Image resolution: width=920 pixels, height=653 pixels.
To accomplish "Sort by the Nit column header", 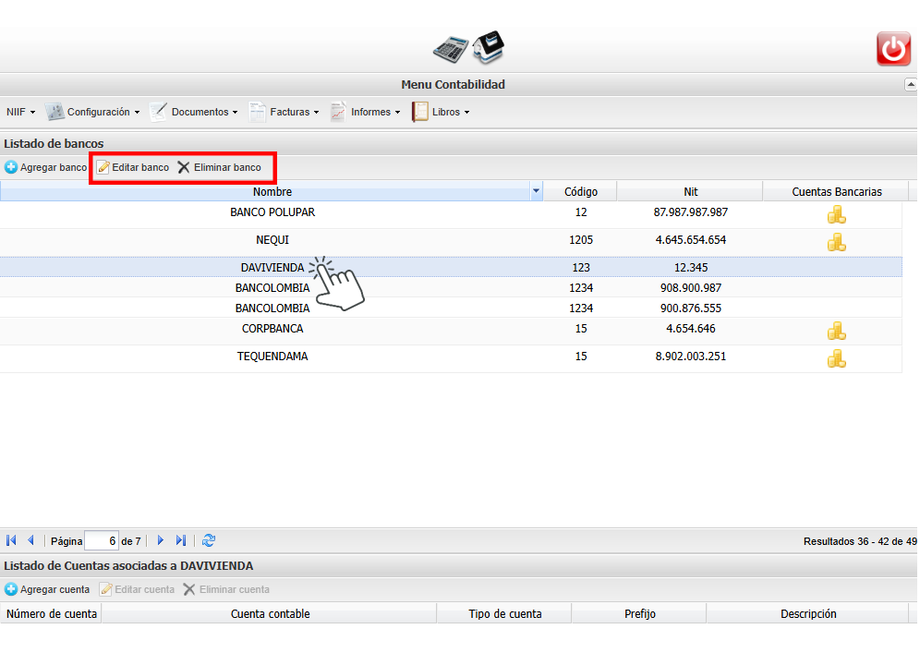I will [691, 192].
